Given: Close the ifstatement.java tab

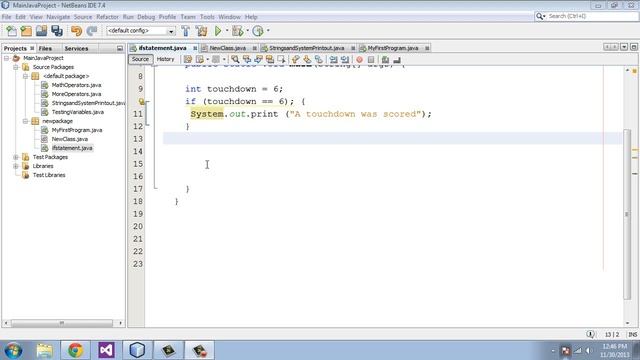Looking at the screenshot, I should pyautogui.click(x=195, y=48).
